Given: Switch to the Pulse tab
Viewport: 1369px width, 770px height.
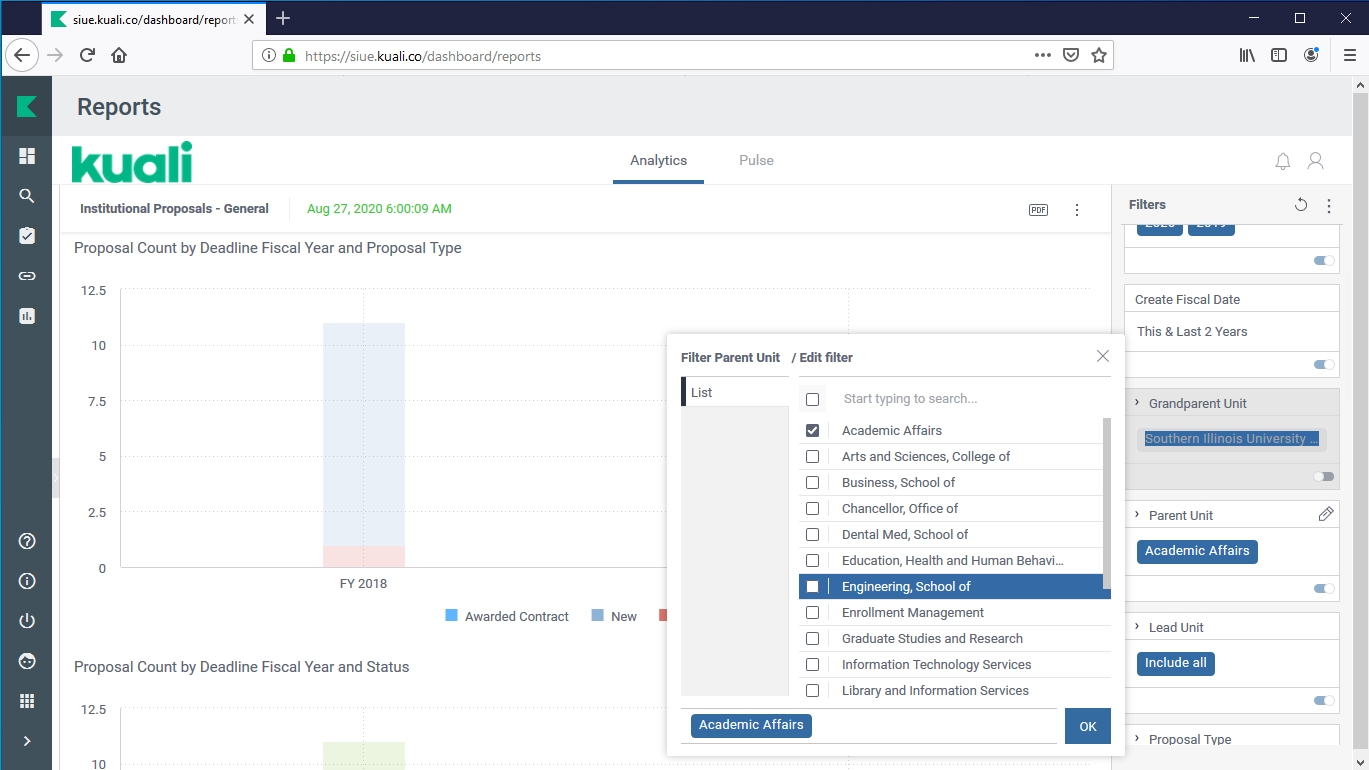Looking at the screenshot, I should pyautogui.click(x=756, y=161).
